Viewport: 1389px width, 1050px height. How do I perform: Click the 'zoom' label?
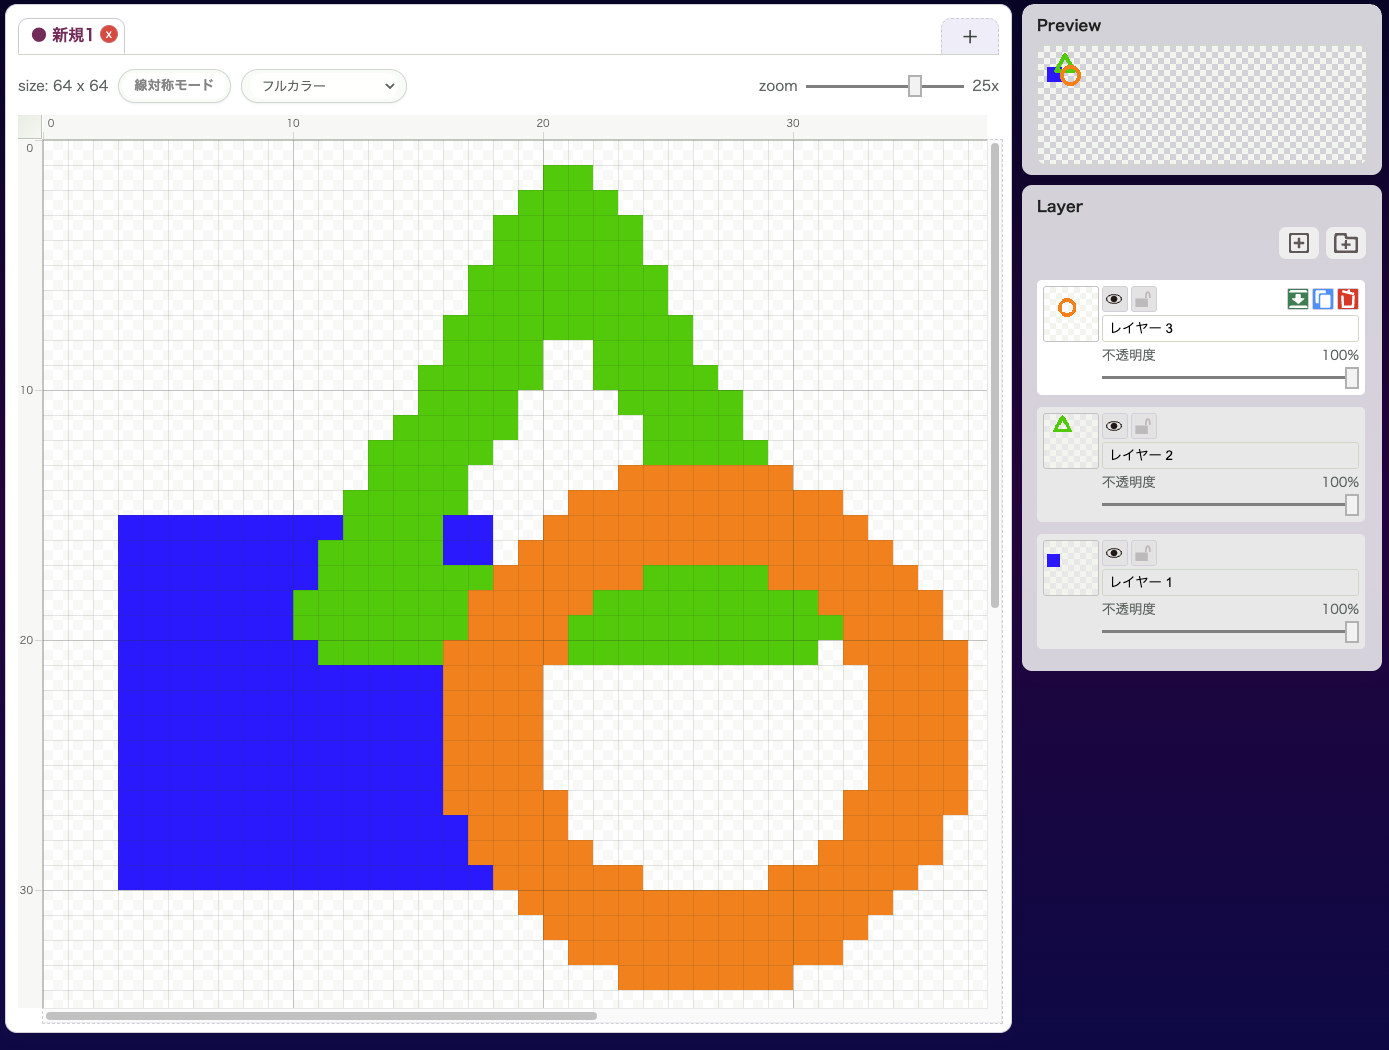(x=778, y=86)
